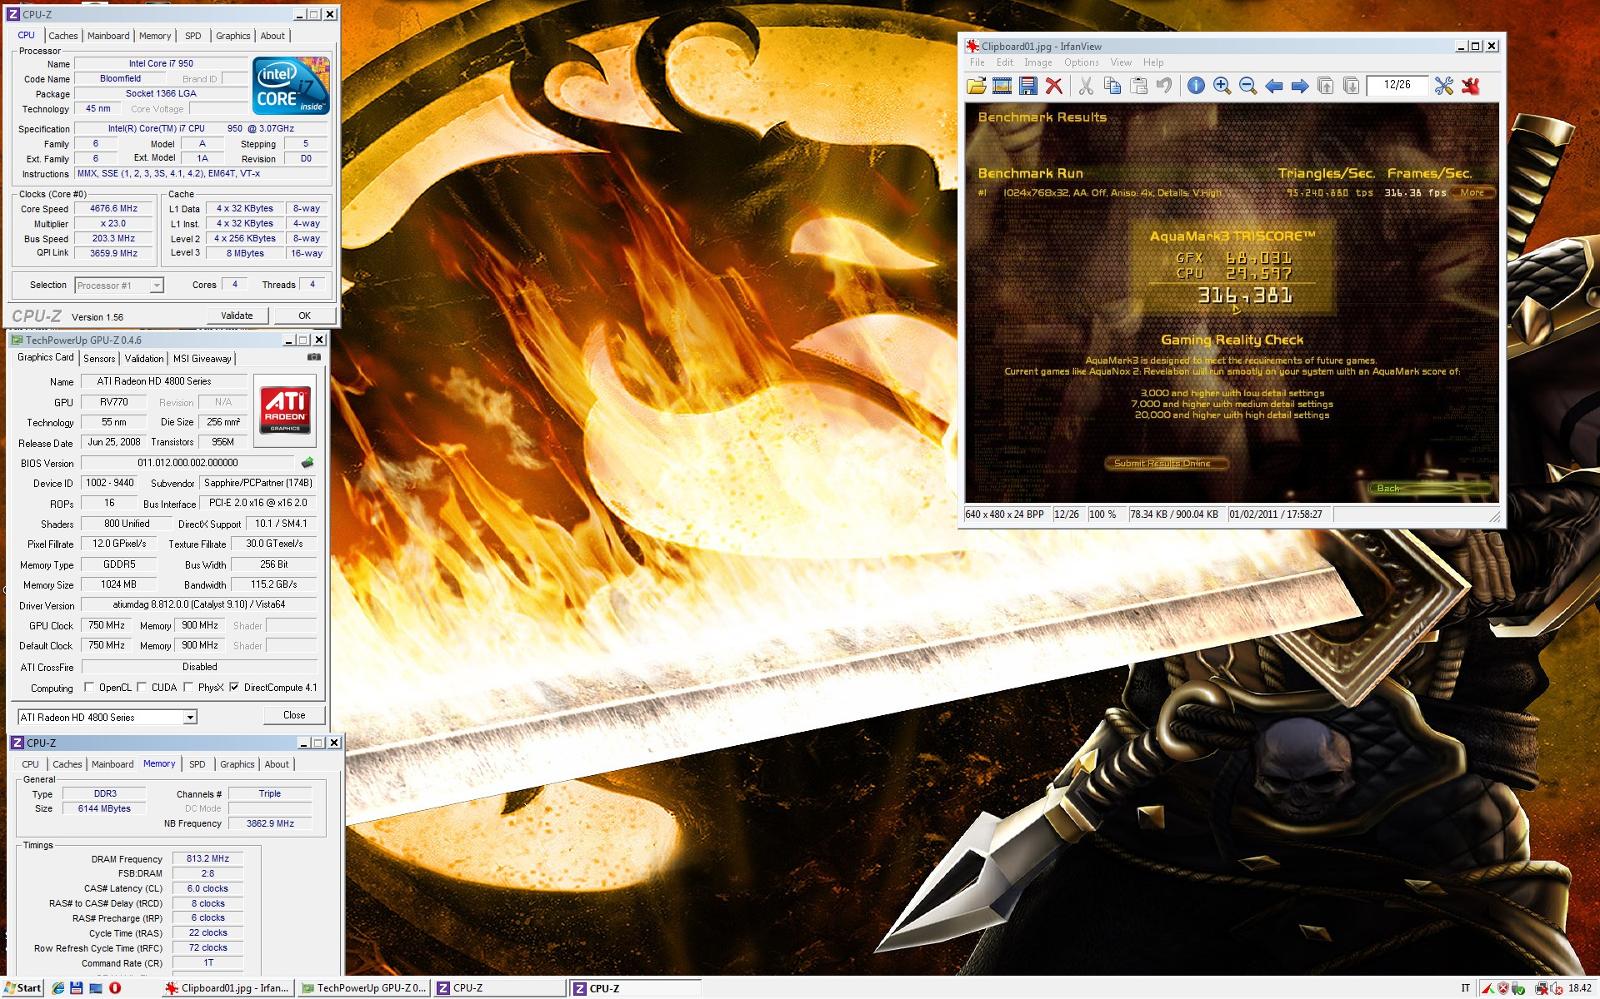This screenshot has width=1600, height=999.
Task: Undo last action in IrfanView
Action: (1164, 86)
